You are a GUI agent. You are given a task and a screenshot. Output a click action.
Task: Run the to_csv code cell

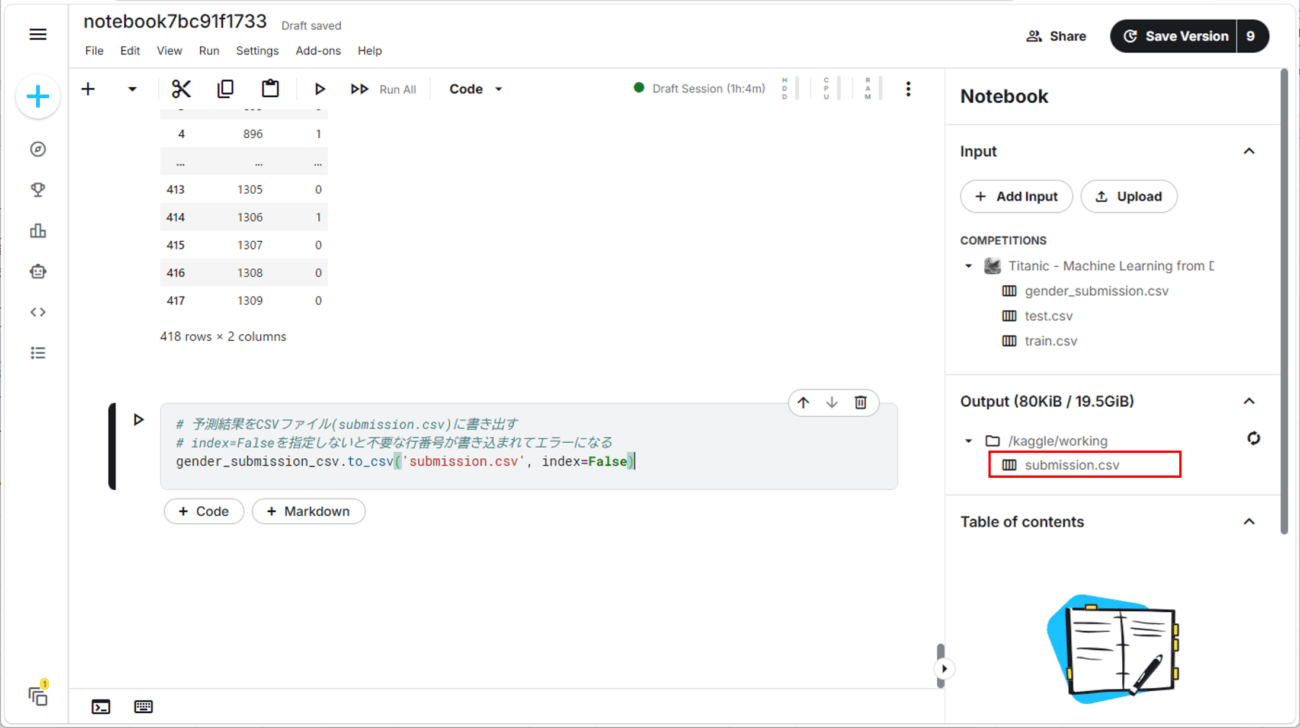(x=139, y=420)
